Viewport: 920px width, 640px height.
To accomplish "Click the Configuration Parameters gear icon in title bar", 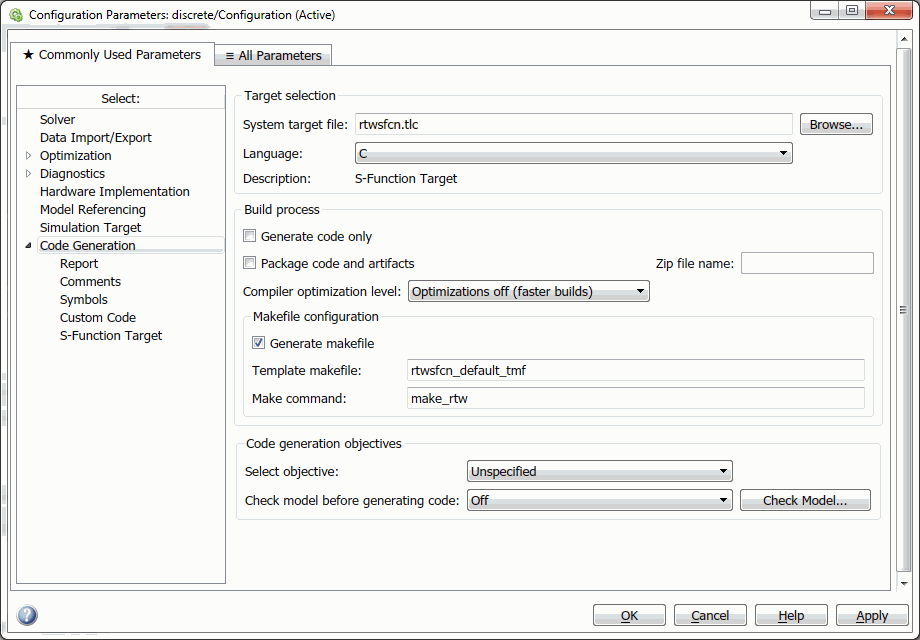I will [16, 15].
